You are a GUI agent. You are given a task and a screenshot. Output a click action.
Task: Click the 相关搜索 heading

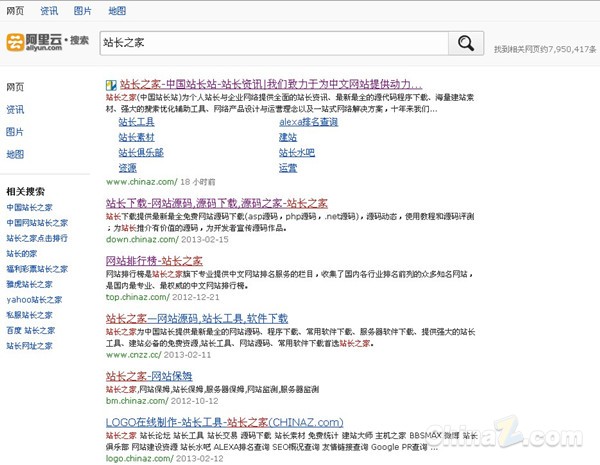pyautogui.click(x=25, y=191)
